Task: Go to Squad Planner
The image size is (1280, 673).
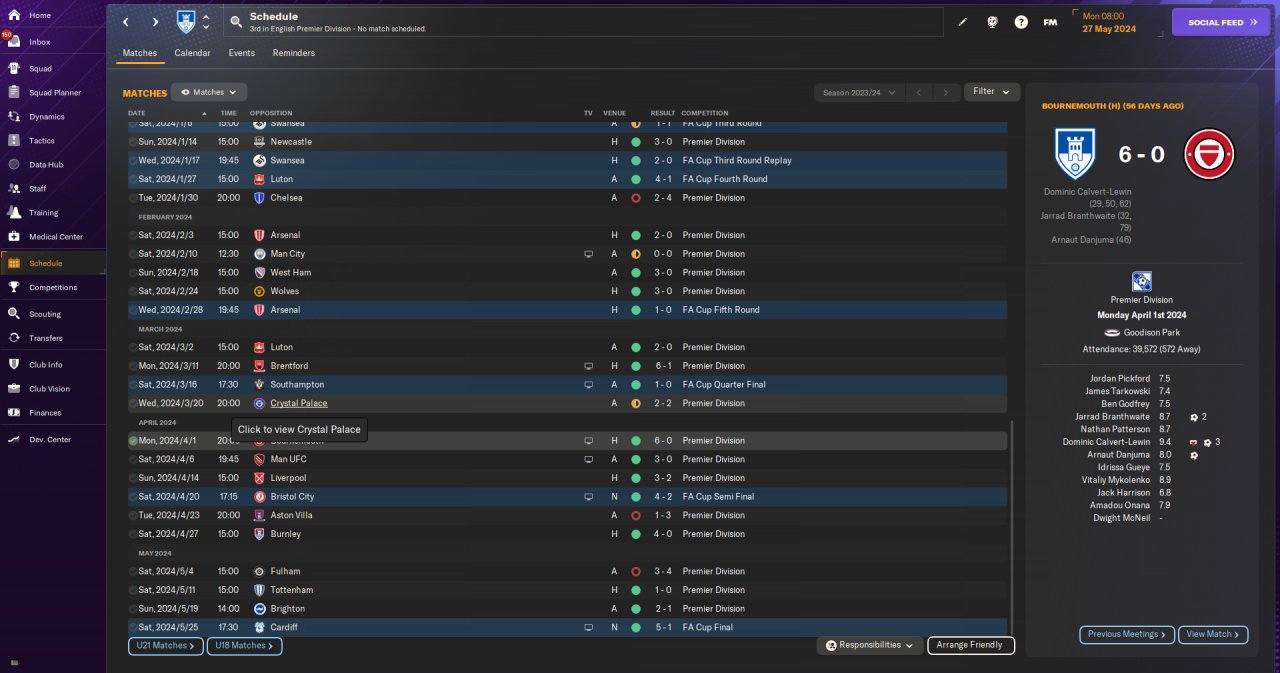Action: (x=55, y=92)
